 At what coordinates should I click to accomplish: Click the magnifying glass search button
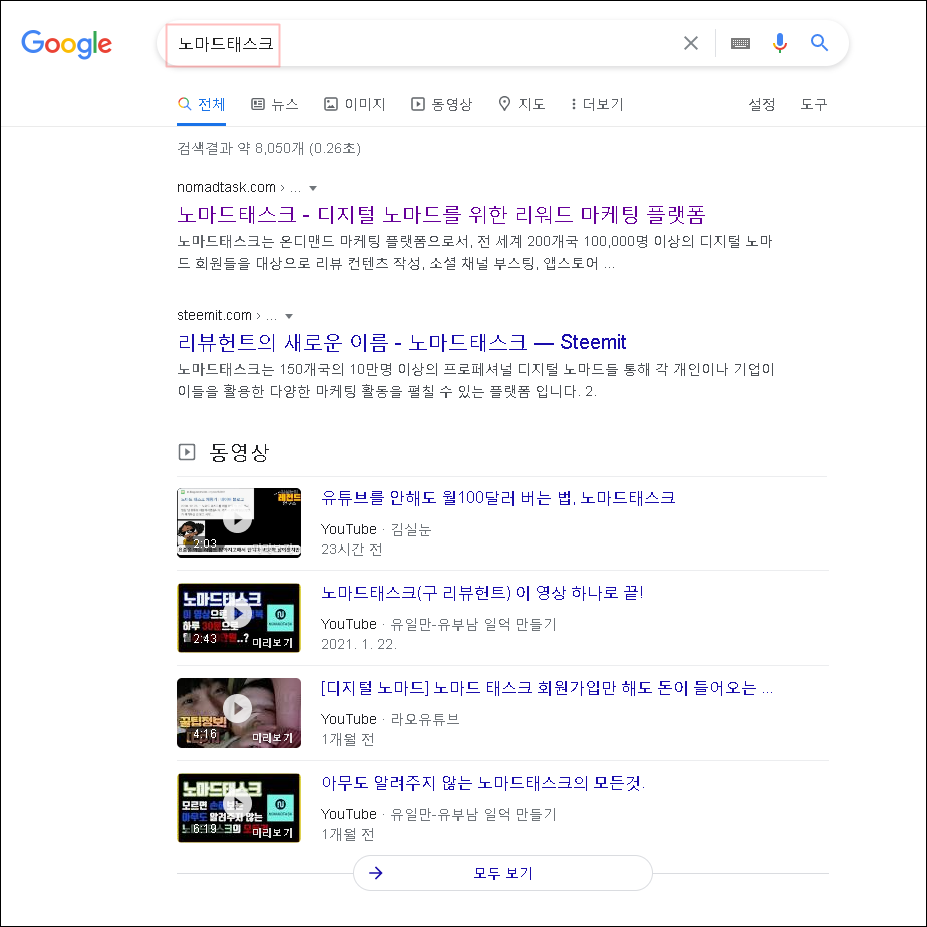coord(819,43)
